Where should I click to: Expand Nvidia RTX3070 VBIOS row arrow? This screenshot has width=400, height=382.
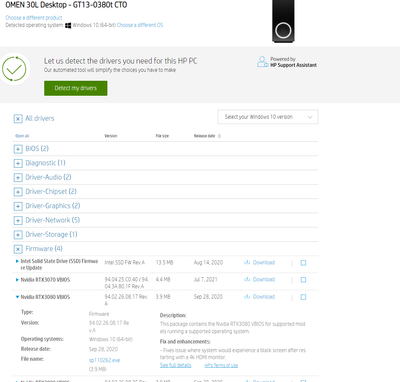(17, 280)
